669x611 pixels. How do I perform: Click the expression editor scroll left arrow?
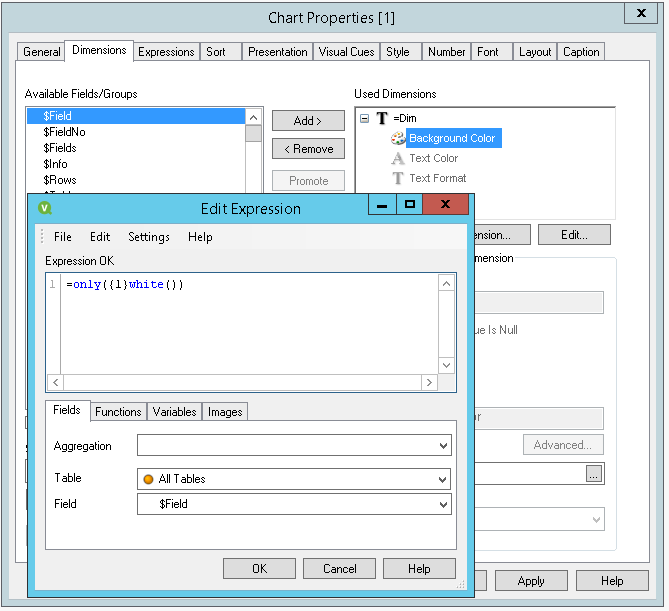tap(55, 382)
